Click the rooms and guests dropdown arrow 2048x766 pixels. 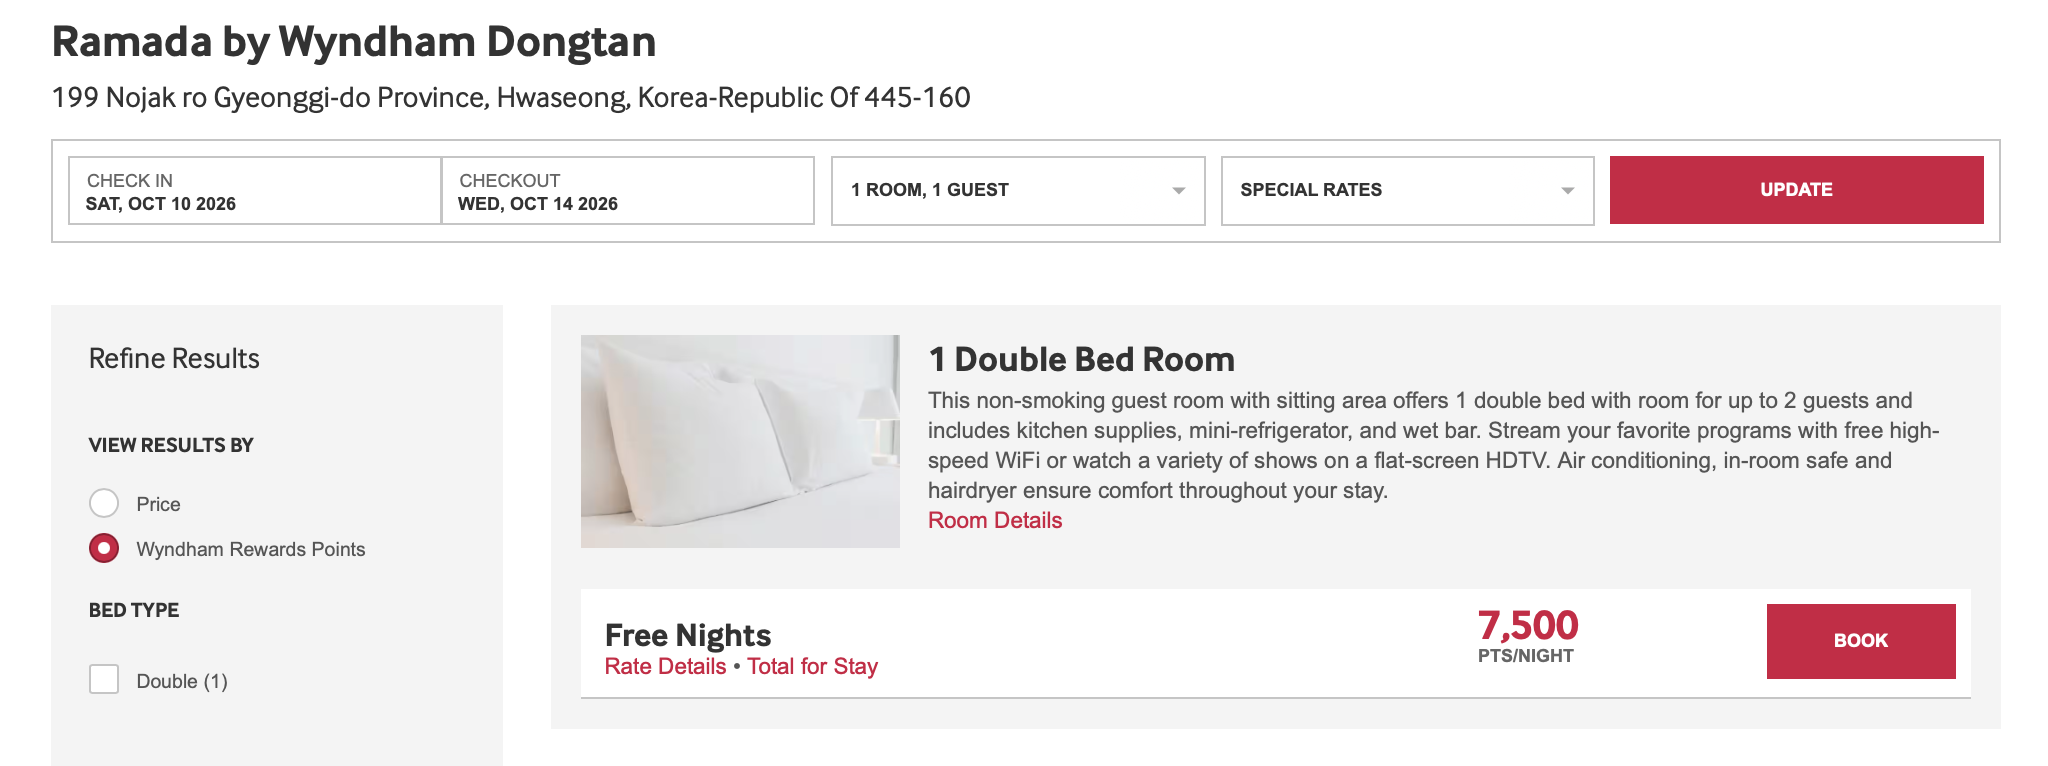pos(1178,191)
